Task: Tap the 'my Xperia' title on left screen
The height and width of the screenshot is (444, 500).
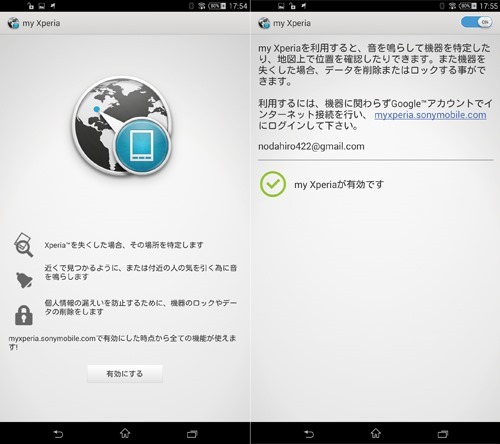Action: (41, 23)
